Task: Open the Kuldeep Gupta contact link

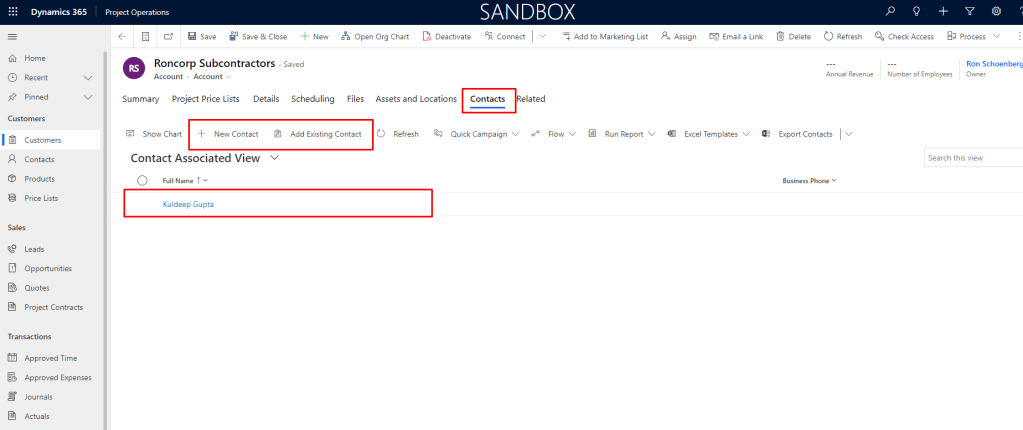Action: 188,204
